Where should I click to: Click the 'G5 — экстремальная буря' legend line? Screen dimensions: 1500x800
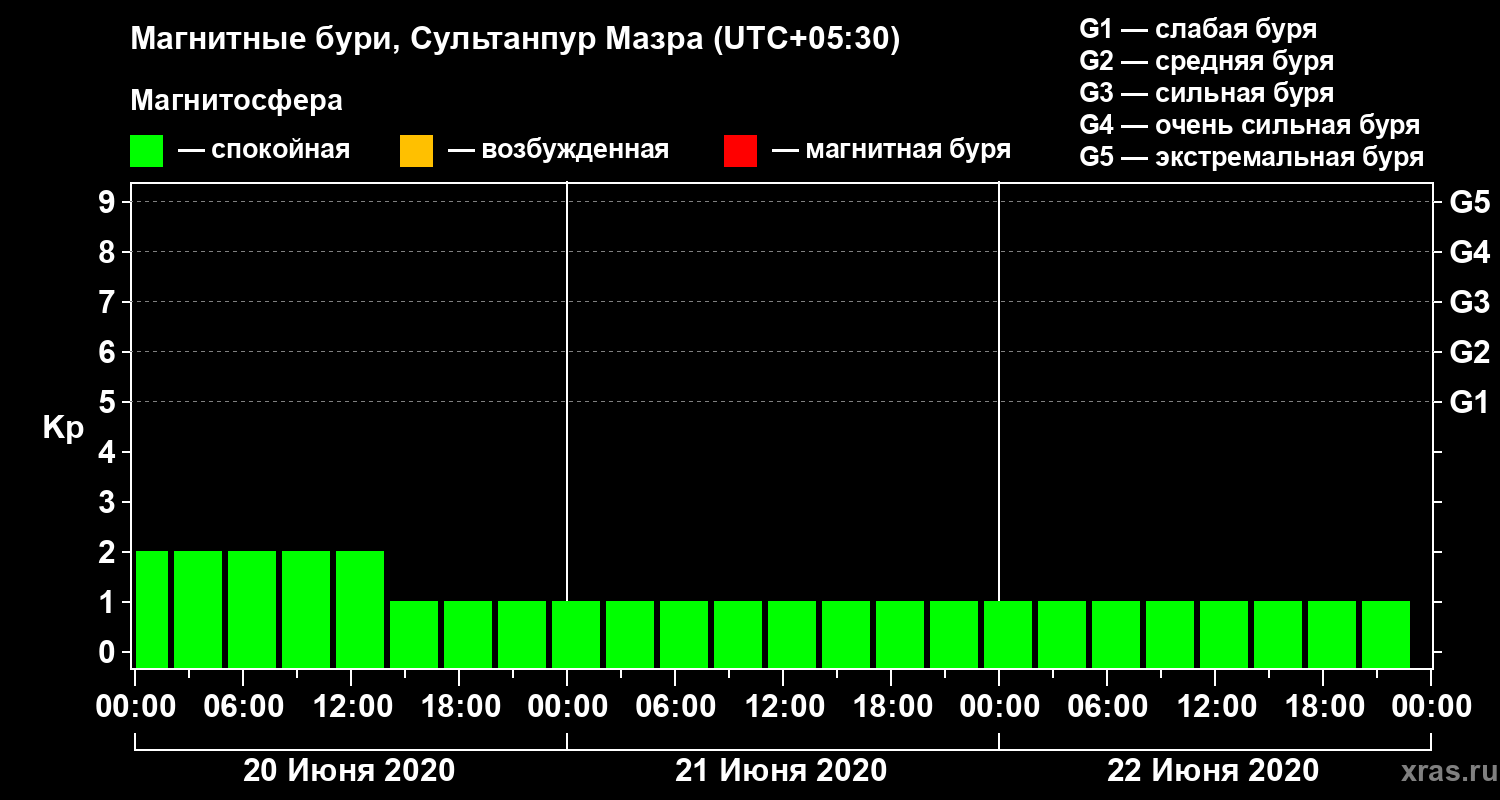coord(1252,158)
